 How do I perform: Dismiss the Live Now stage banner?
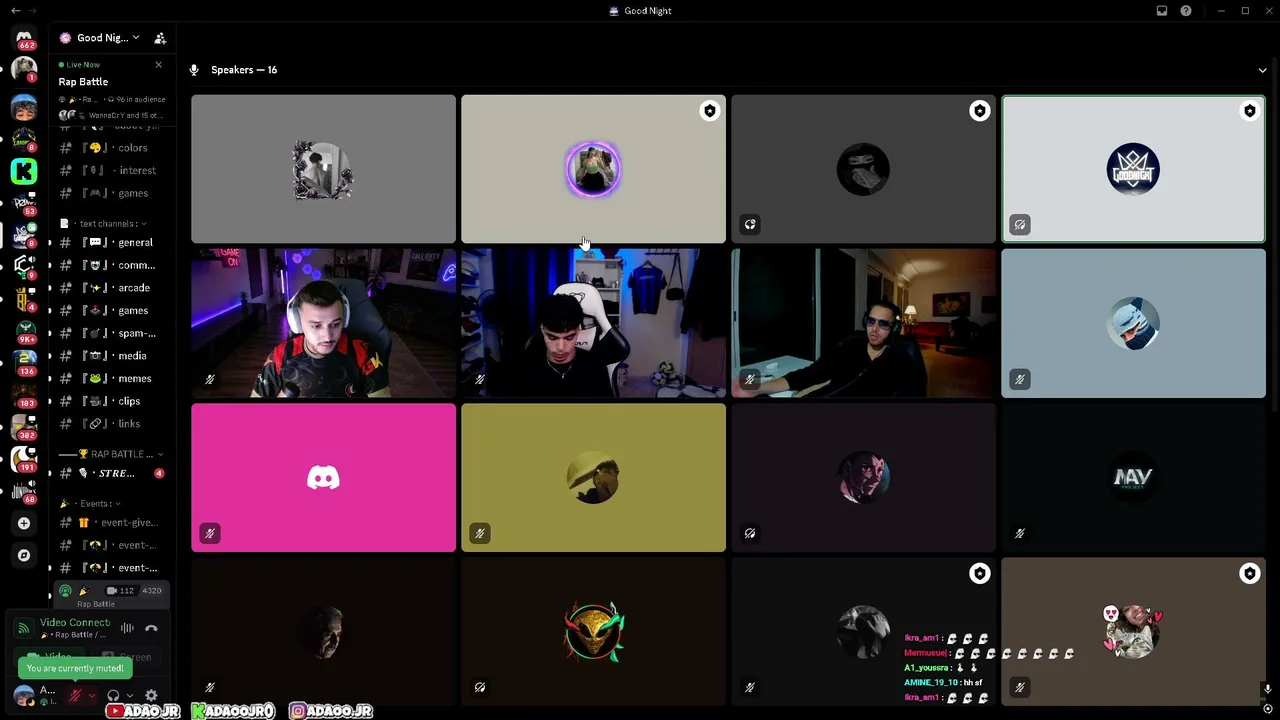click(x=158, y=65)
